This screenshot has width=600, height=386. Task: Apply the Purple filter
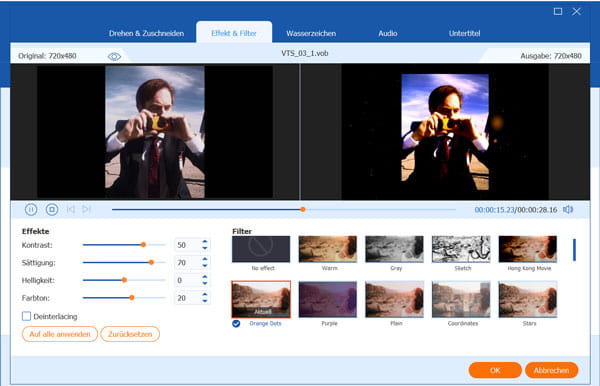click(328, 299)
